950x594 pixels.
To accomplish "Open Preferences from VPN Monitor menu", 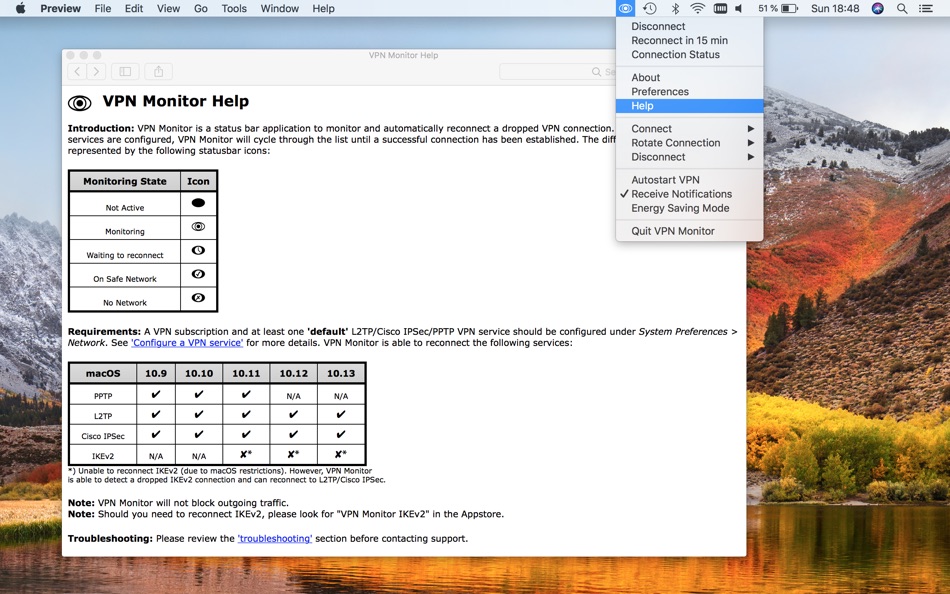I will coord(689,92).
